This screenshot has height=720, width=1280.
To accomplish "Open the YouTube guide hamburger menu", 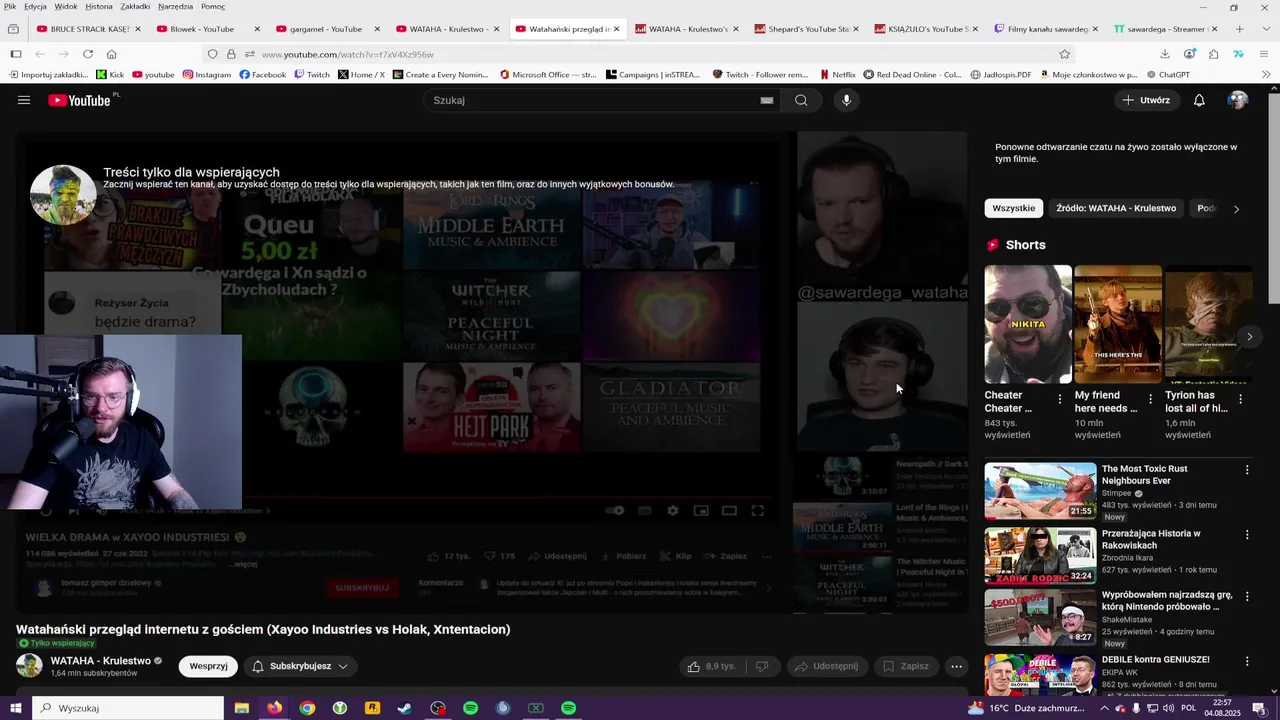I will point(24,100).
